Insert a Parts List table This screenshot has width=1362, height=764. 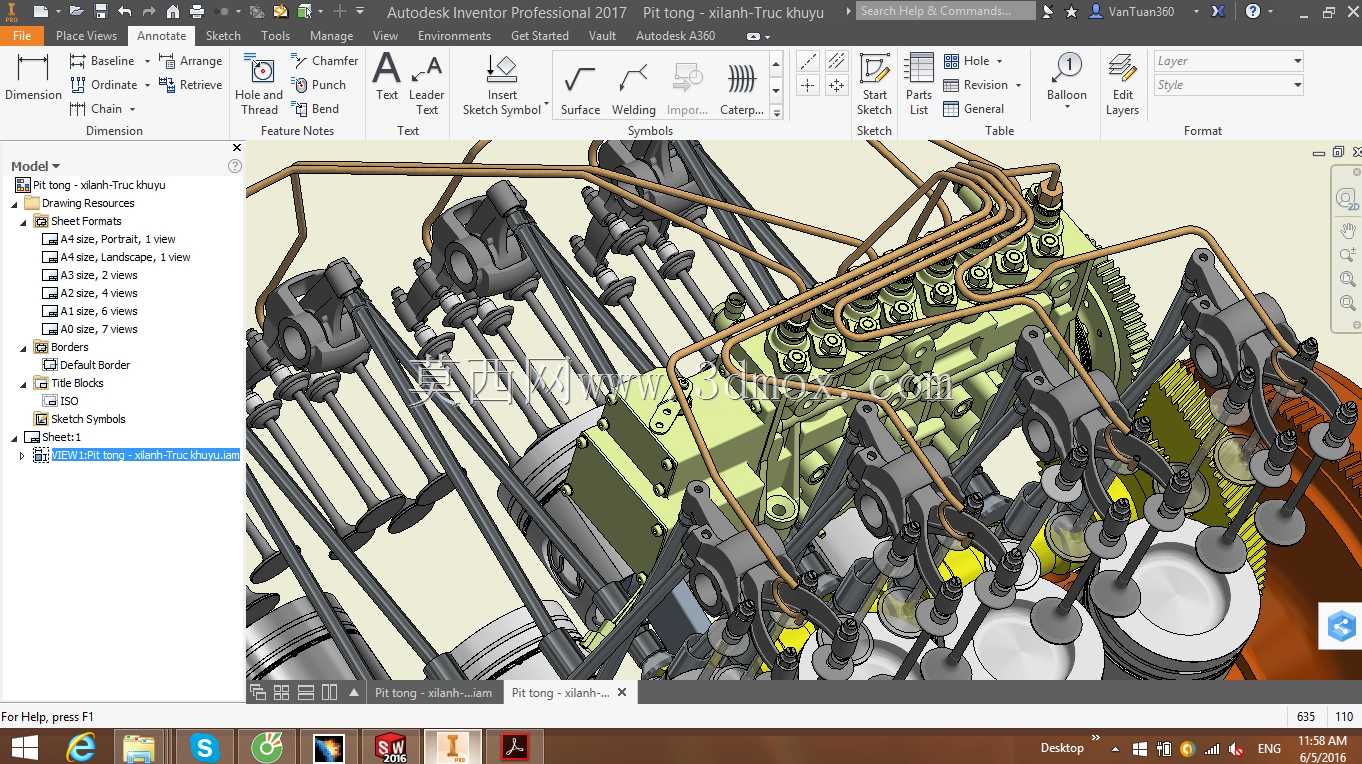919,85
